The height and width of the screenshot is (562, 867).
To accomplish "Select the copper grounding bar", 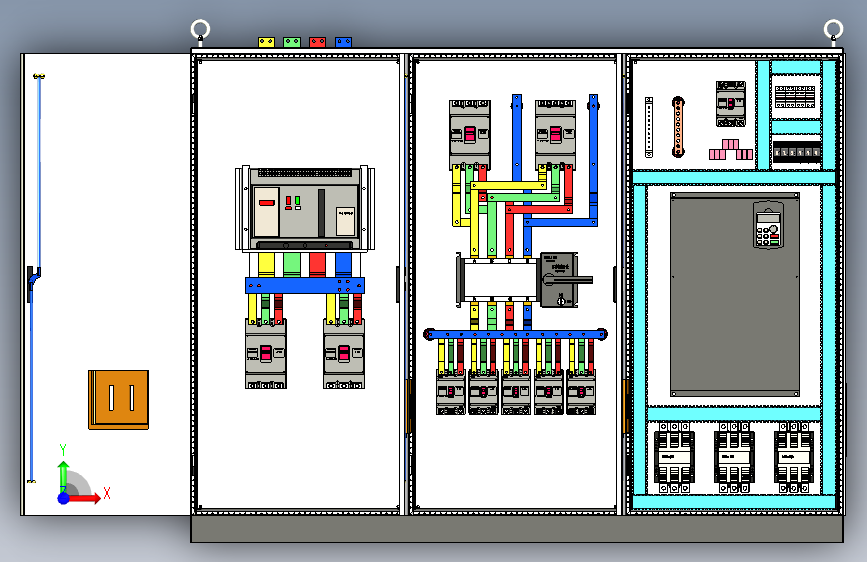I will (x=678, y=127).
